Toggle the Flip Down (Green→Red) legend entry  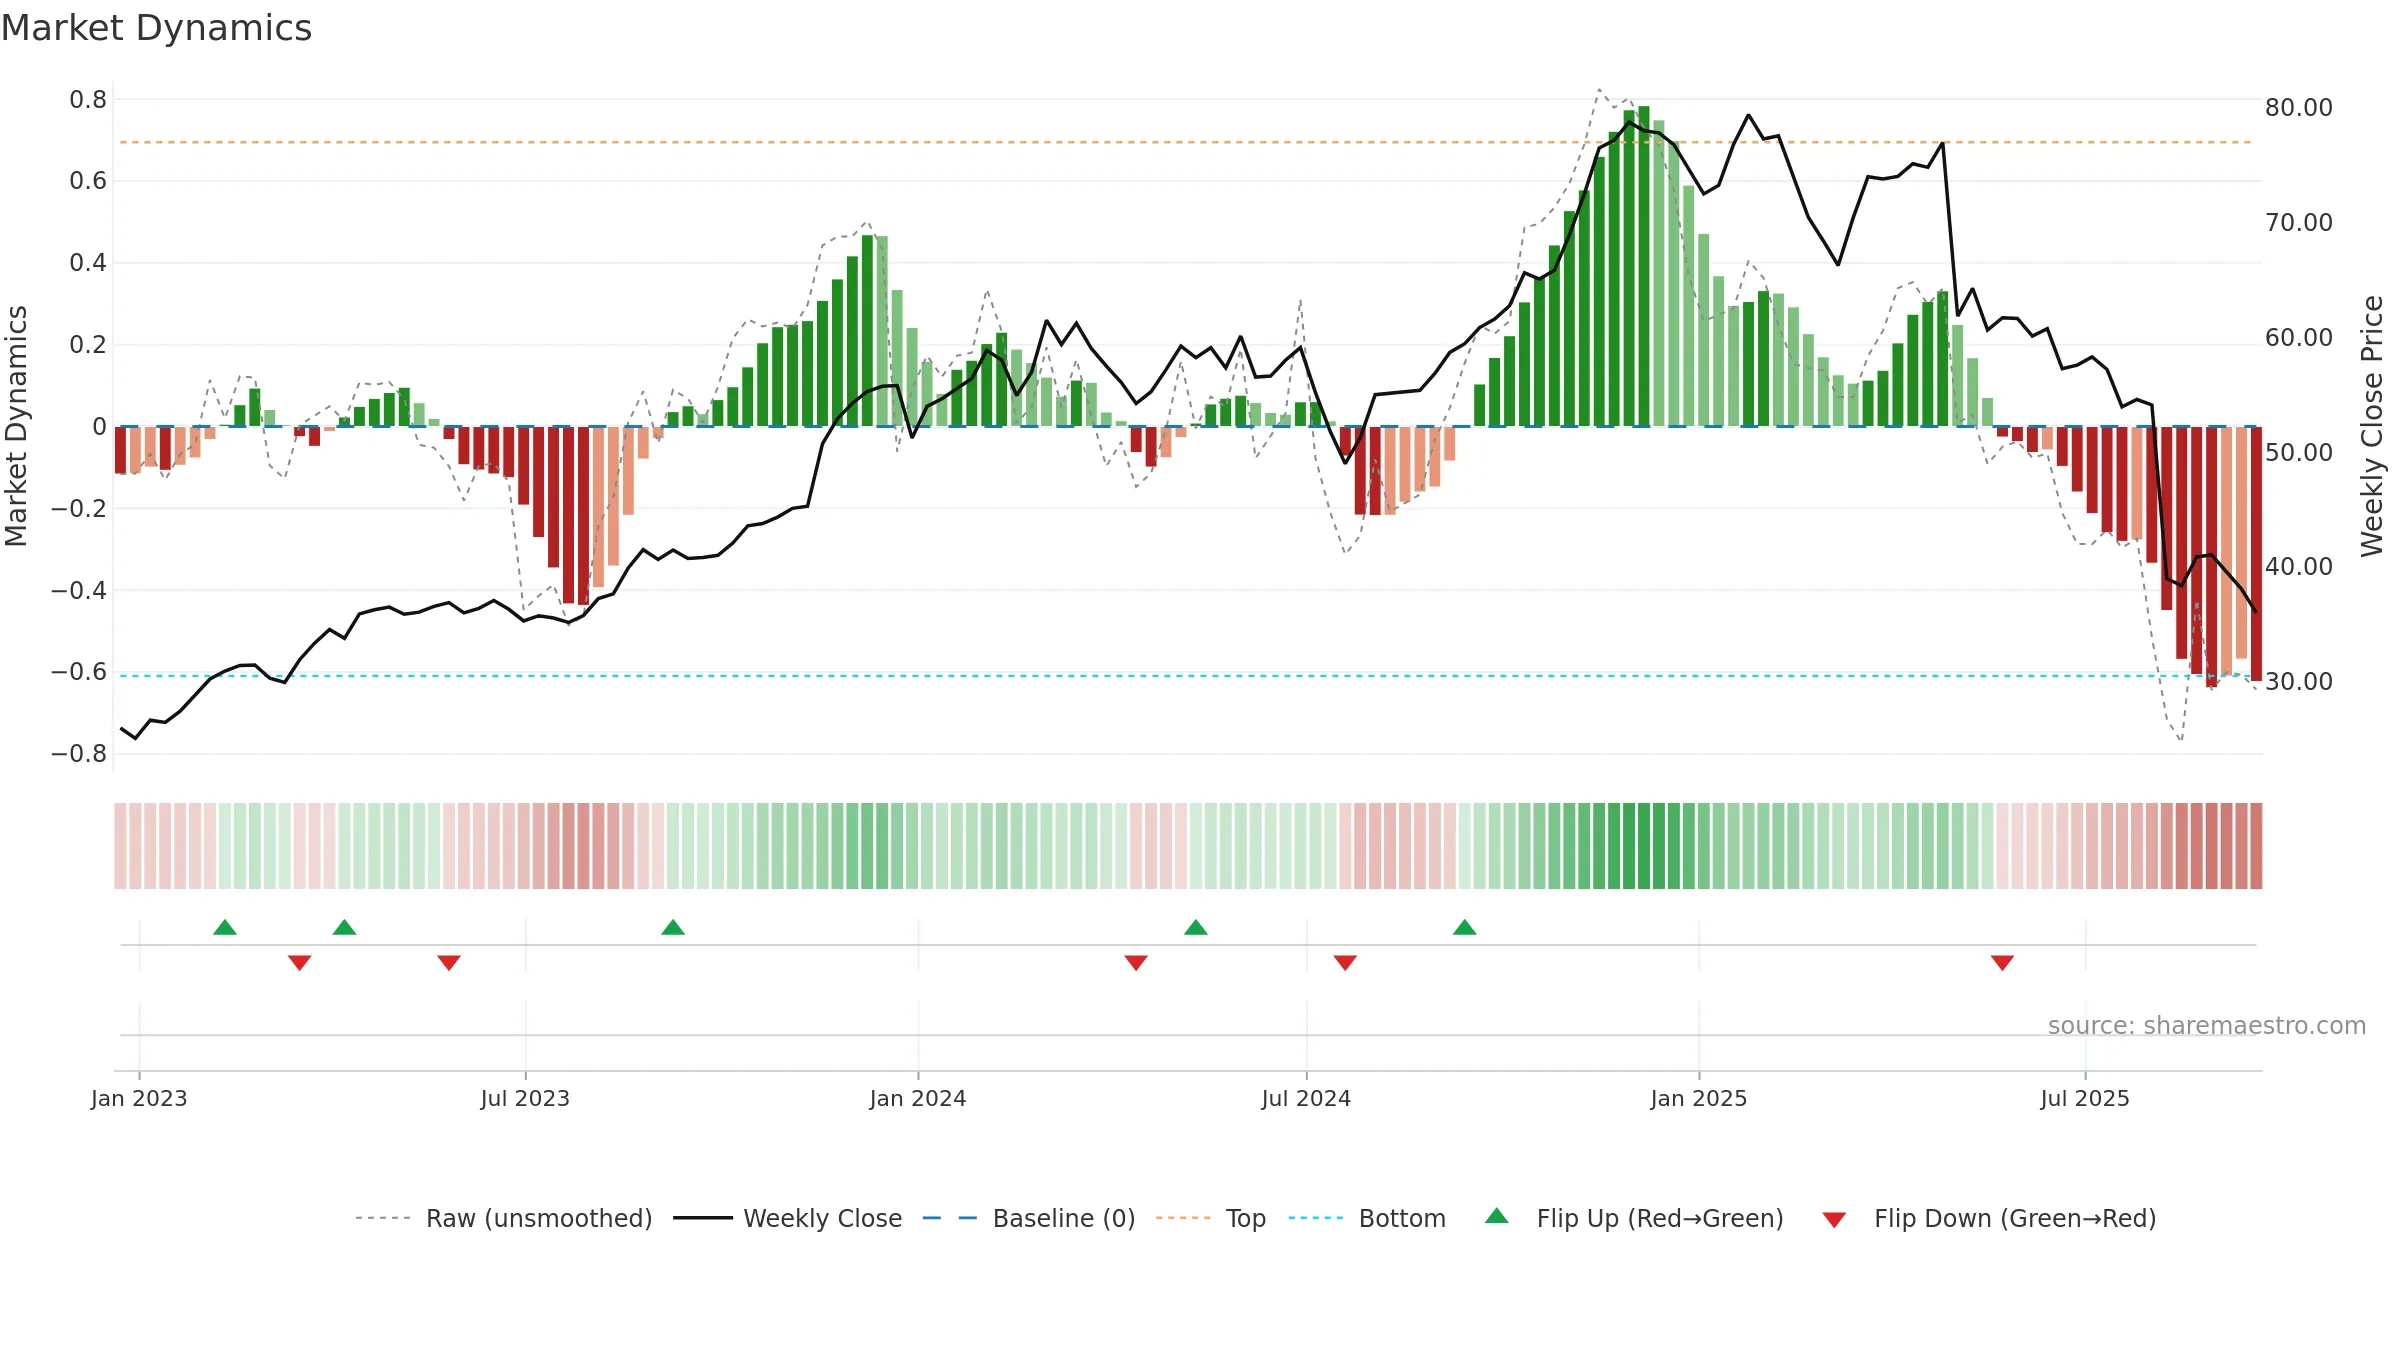[x=1989, y=1218]
